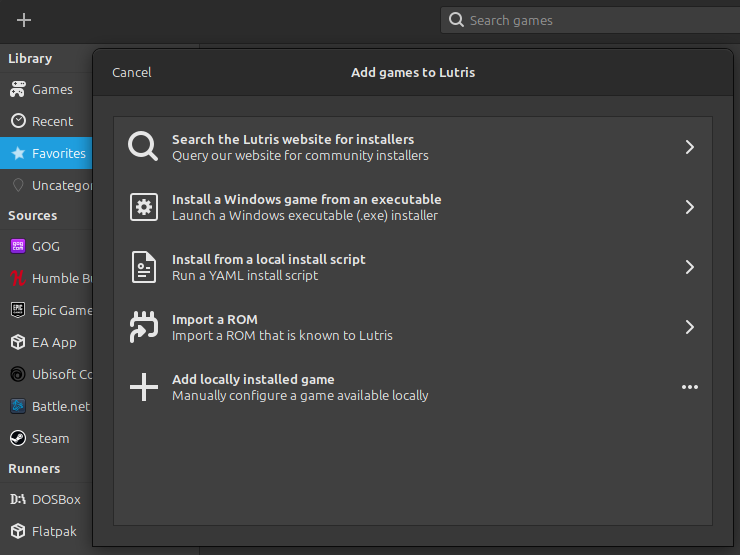Open the Battle.net source
The height and width of the screenshot is (555, 740).
pos(60,406)
